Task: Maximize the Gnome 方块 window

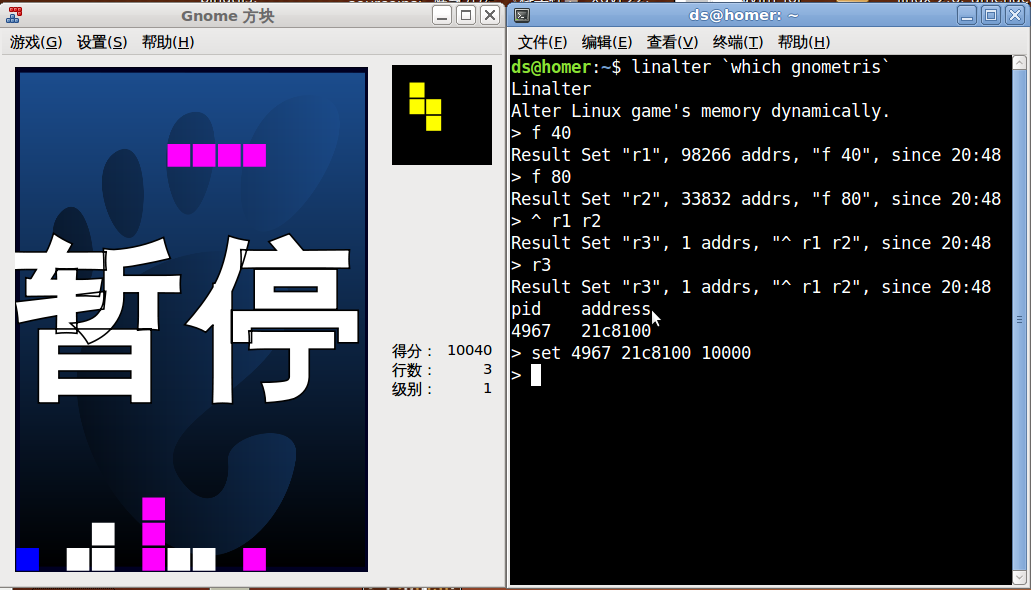Action: [466, 15]
